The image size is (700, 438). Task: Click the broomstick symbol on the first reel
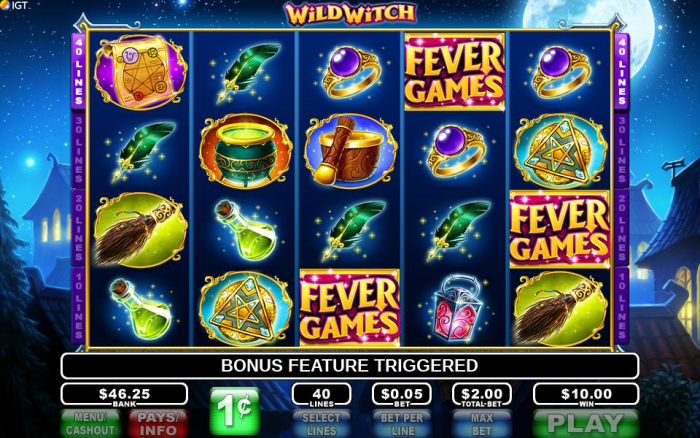pos(140,229)
